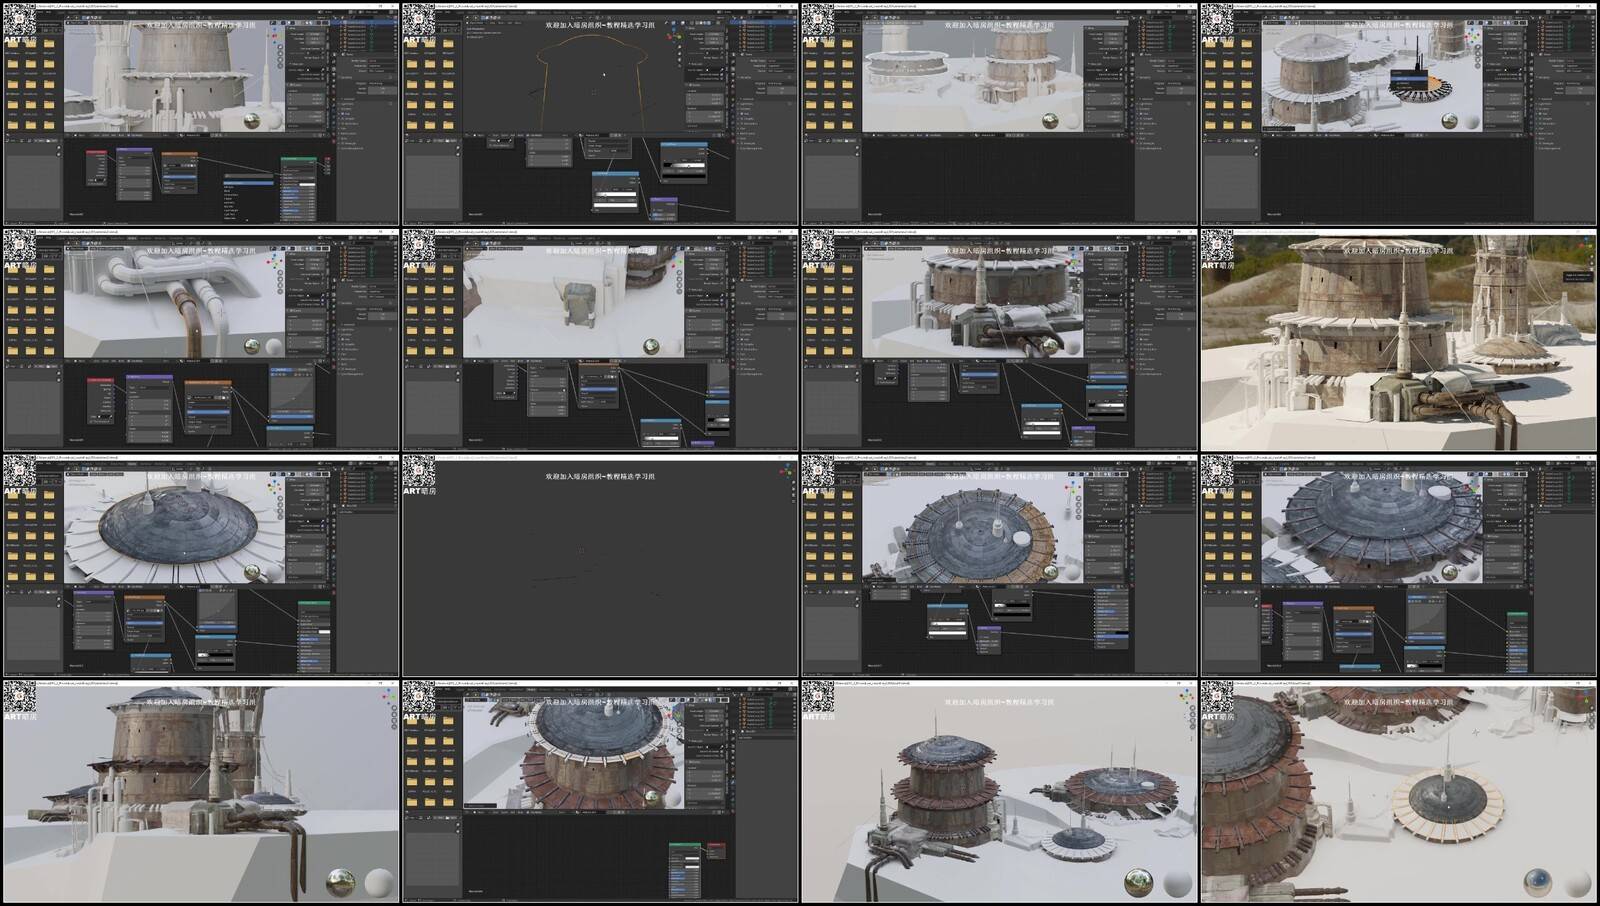
Task: Click the QR code in the landscape-background tower render
Action: point(1217,246)
